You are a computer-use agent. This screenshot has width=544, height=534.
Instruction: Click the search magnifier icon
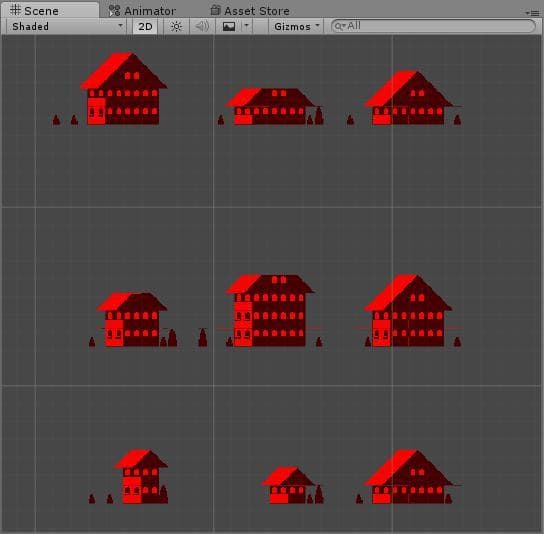pos(339,26)
